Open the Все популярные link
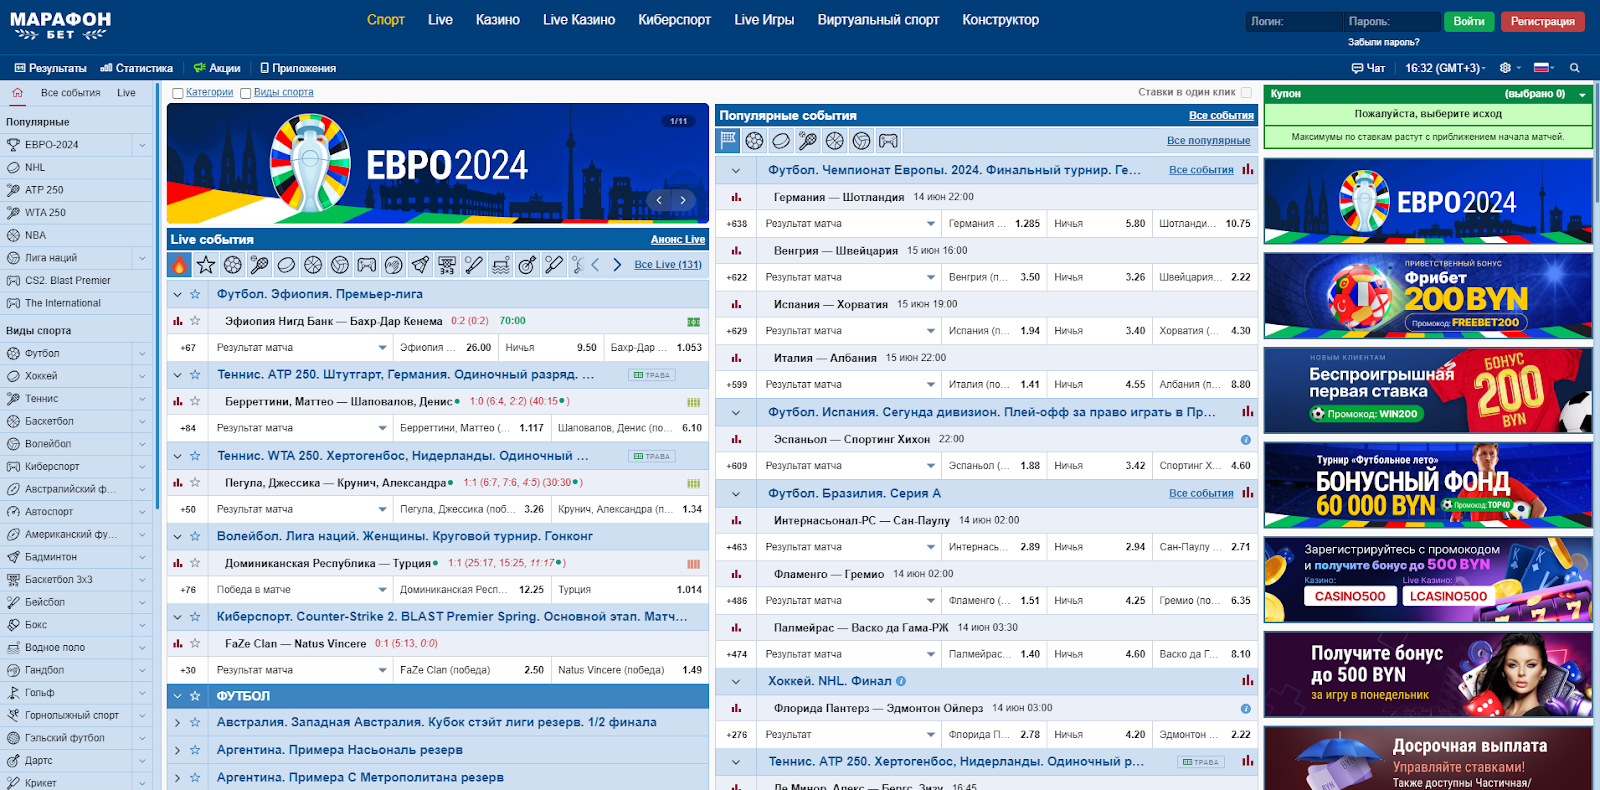1600x790 pixels. [x=1208, y=141]
